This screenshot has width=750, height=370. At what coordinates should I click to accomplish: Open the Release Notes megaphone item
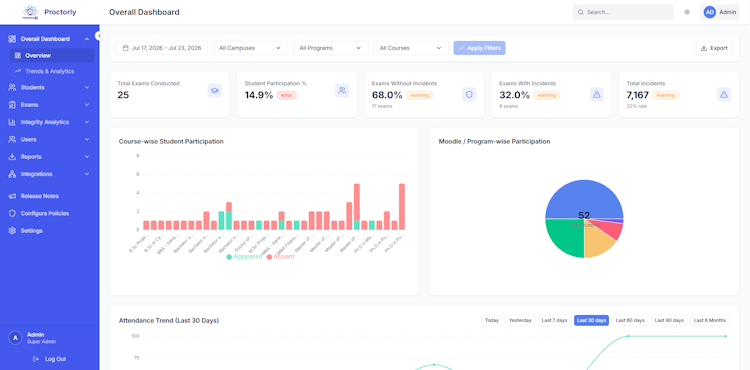click(39, 196)
